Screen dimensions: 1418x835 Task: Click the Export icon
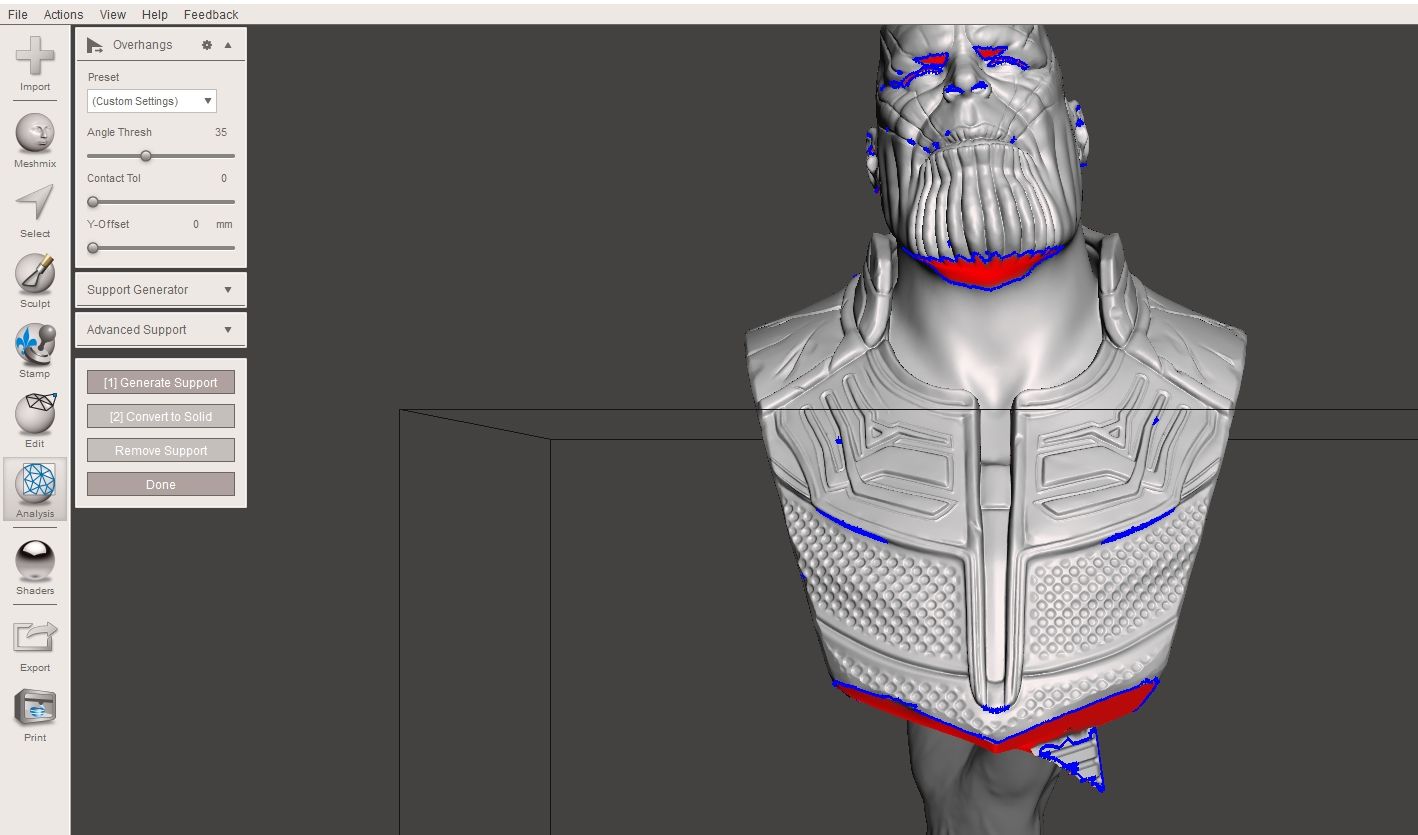[x=35, y=638]
